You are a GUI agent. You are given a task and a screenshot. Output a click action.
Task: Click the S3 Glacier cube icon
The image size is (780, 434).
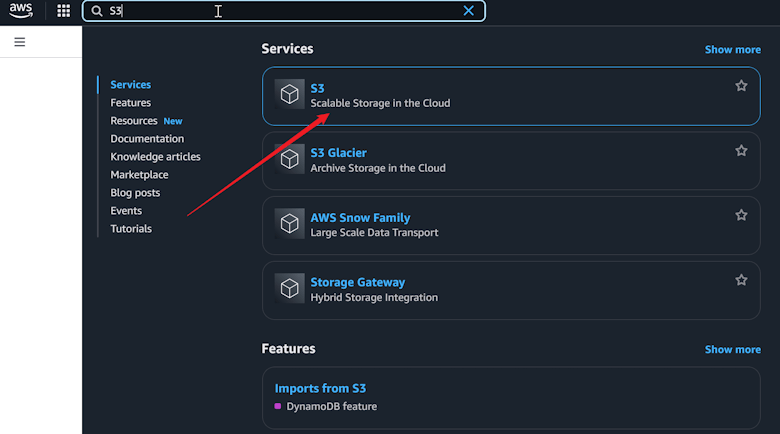[x=290, y=159]
